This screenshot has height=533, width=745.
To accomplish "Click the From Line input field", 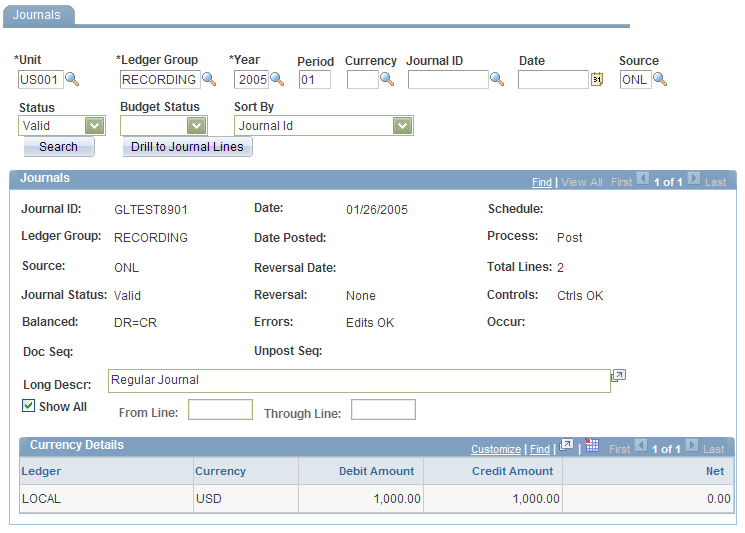I will (x=220, y=409).
